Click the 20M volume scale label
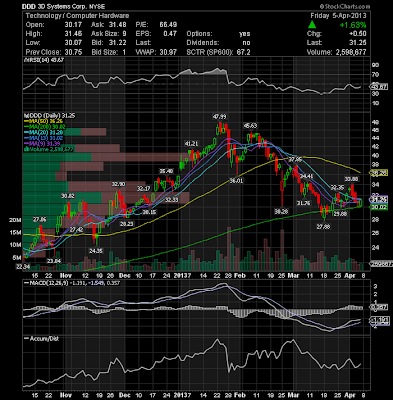The height and width of the screenshot is (400, 393). 15,220
